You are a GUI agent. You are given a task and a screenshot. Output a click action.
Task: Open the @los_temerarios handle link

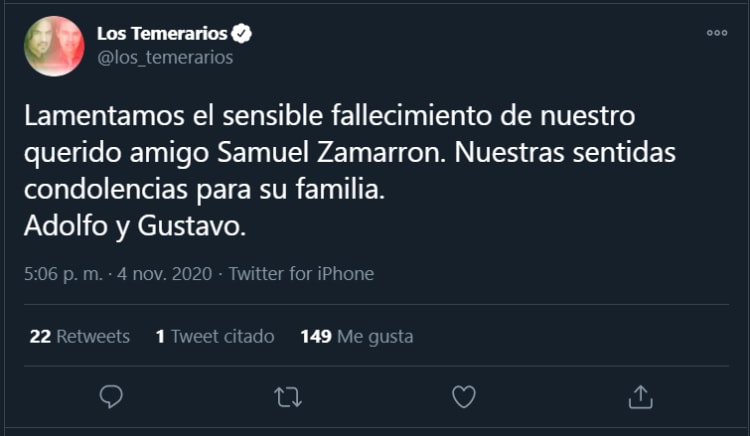[164, 57]
